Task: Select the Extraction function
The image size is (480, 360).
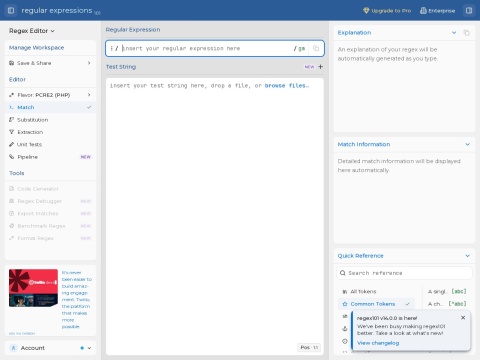Action: click(50, 132)
